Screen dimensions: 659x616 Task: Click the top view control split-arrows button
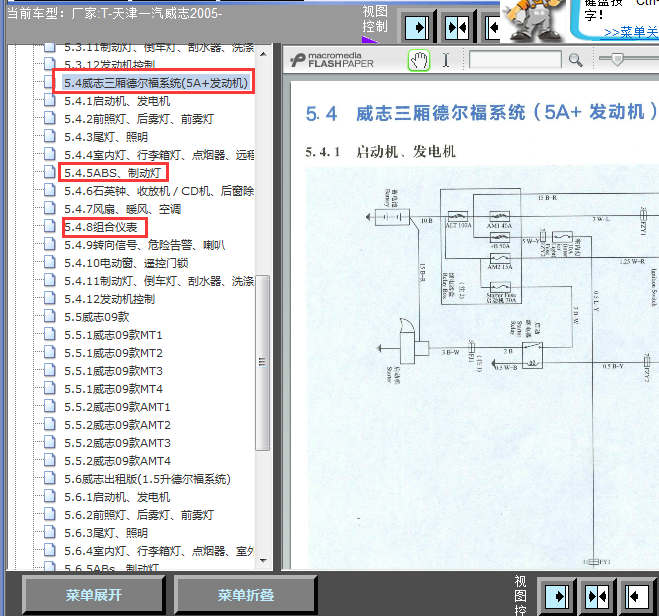pyautogui.click(x=457, y=28)
